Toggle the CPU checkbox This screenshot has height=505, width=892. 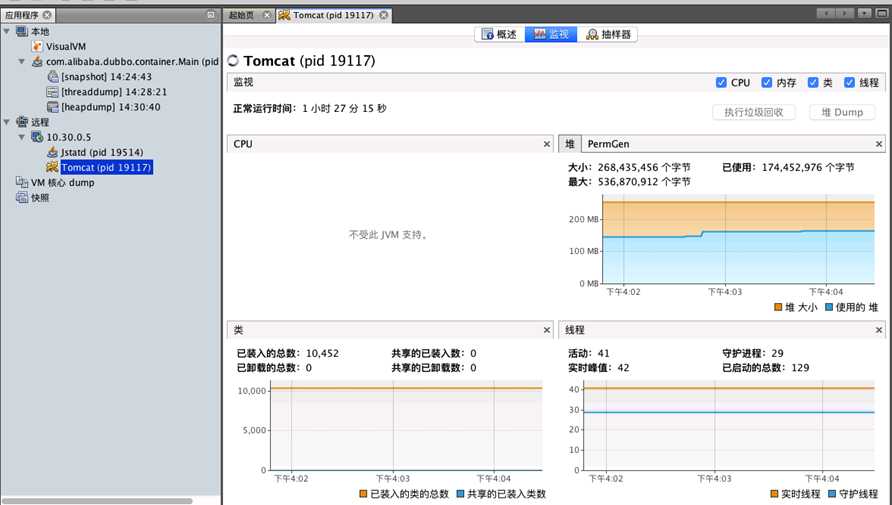[x=721, y=82]
